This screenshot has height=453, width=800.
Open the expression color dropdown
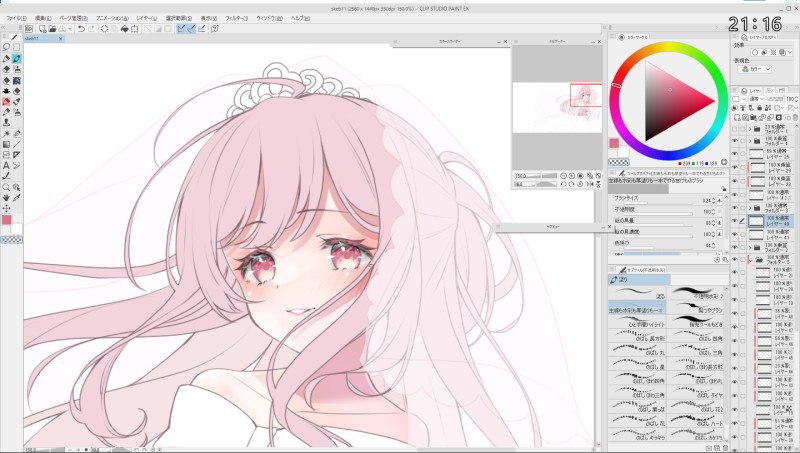pos(756,69)
